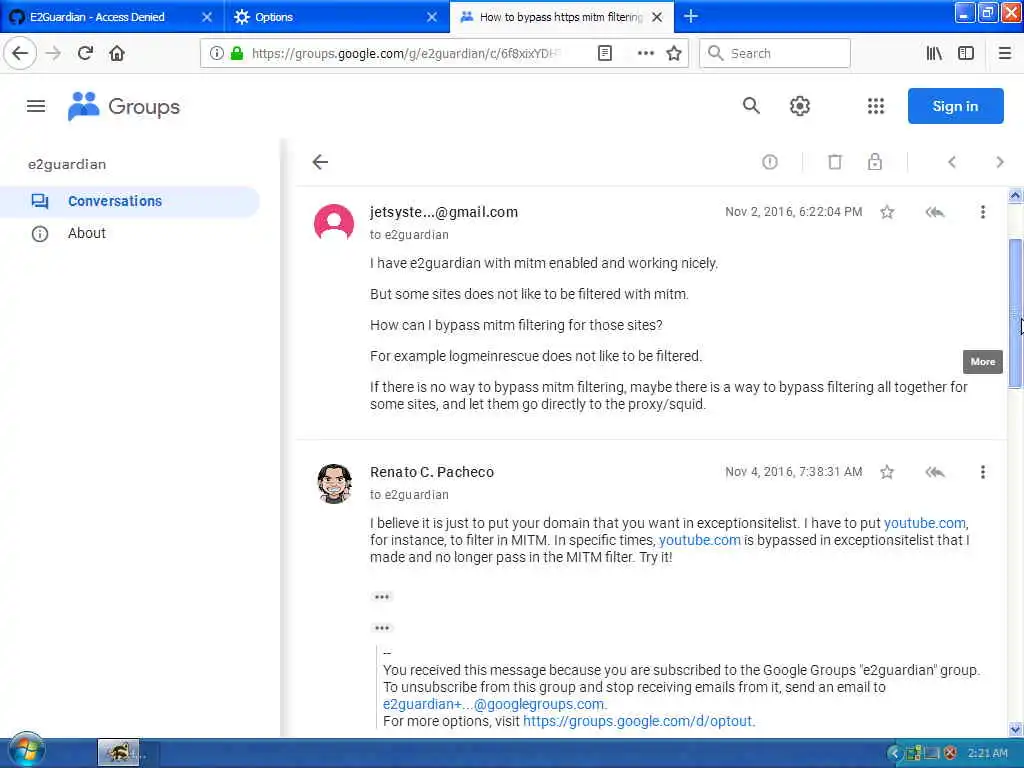Go to previous conversation chevron

(952, 162)
